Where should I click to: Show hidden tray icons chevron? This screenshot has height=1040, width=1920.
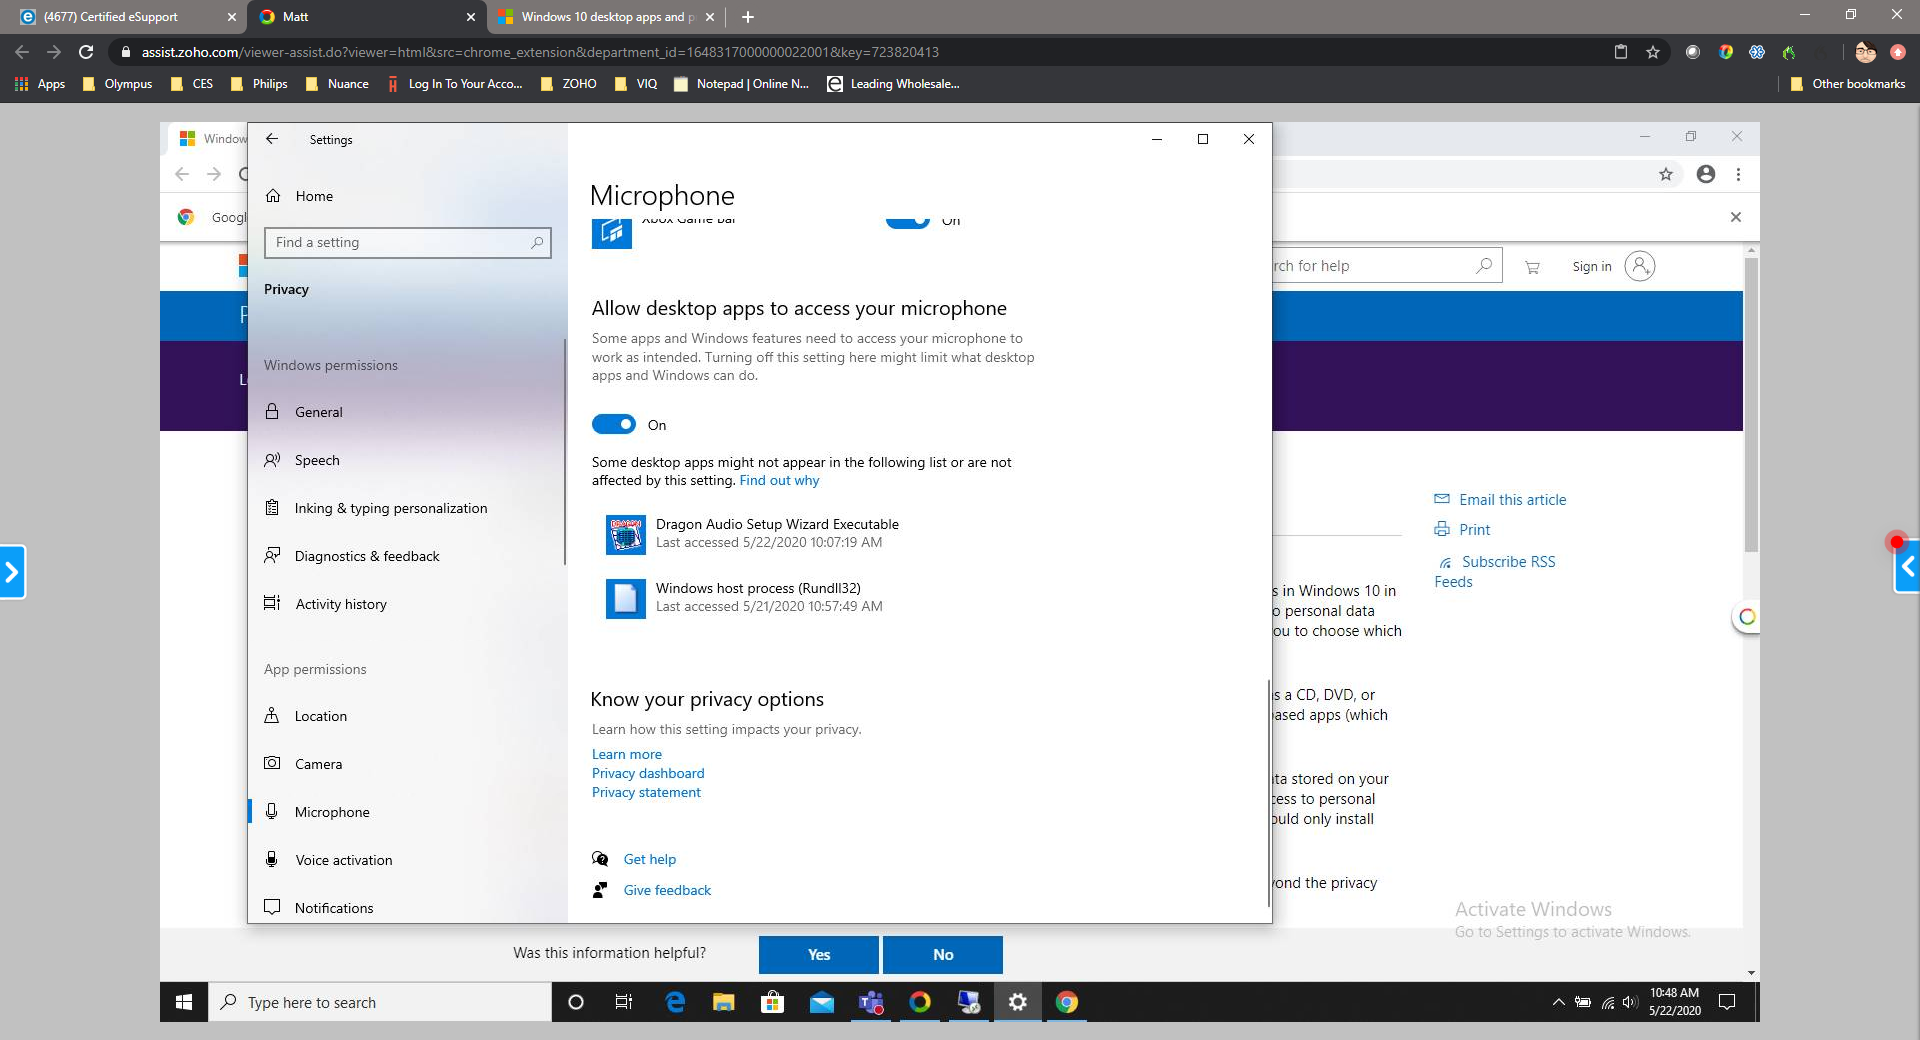pos(1558,1002)
